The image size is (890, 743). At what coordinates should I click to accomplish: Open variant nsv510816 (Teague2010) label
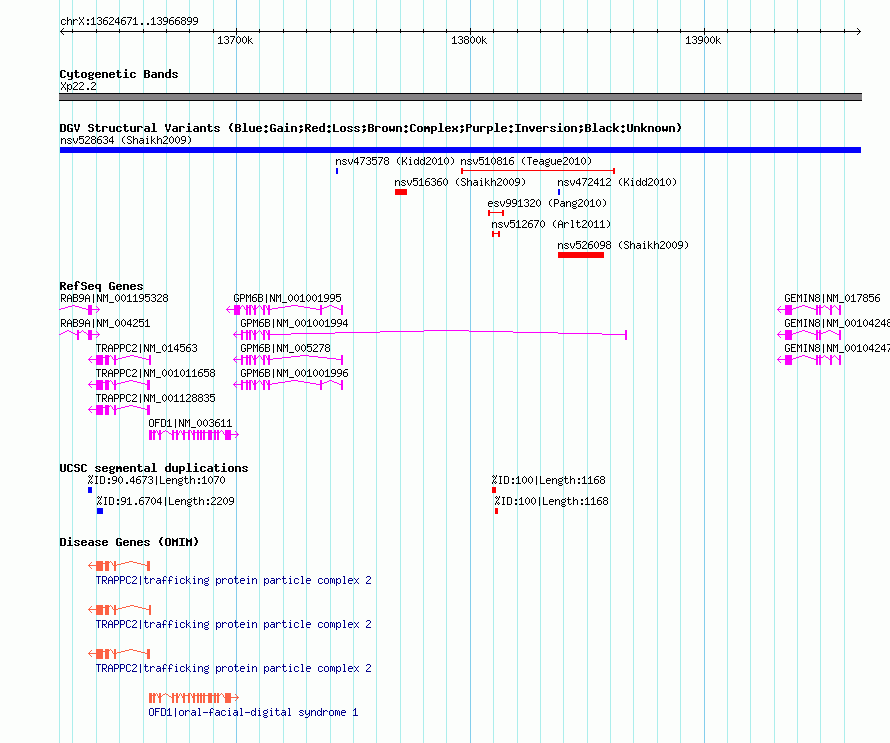coord(526,161)
